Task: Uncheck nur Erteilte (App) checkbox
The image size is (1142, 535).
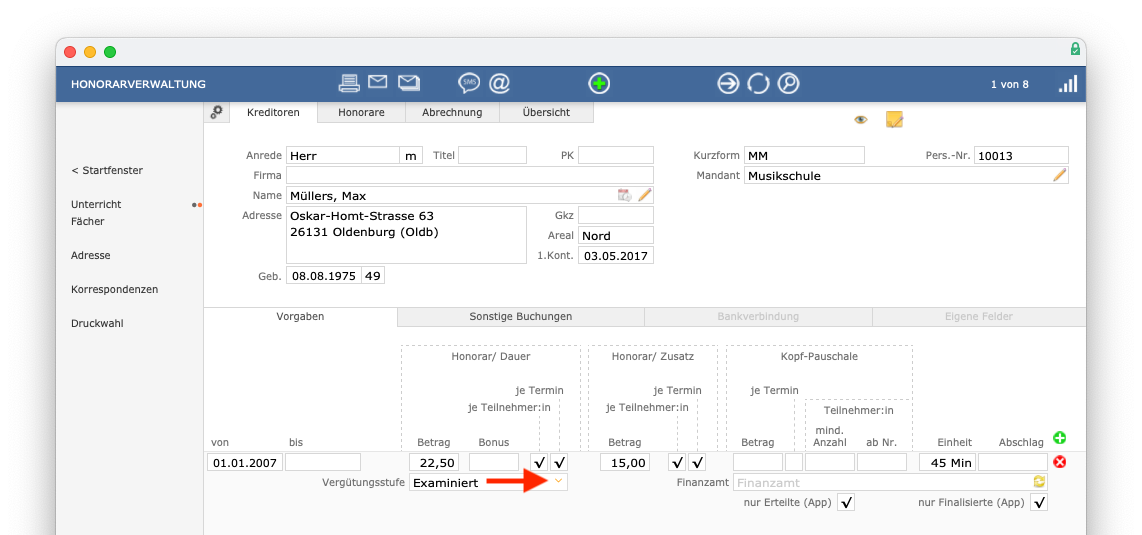Action: 846,502
